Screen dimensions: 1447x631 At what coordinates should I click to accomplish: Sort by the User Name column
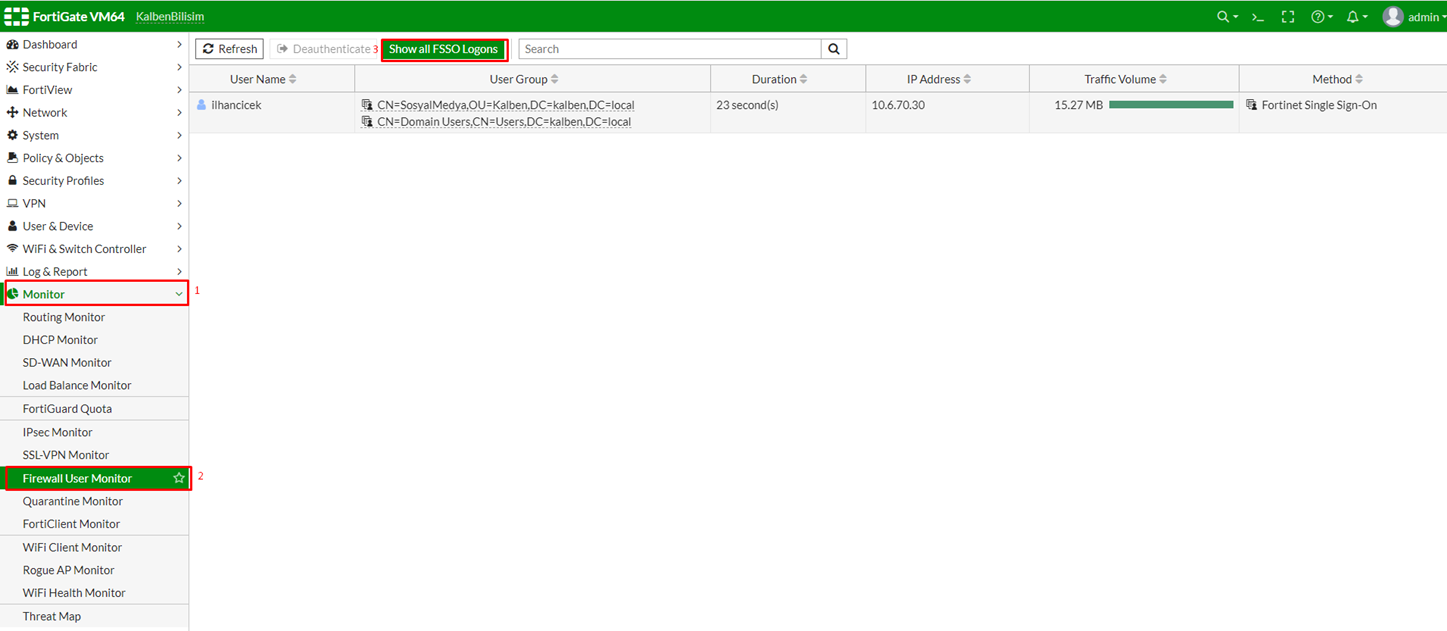(263, 79)
